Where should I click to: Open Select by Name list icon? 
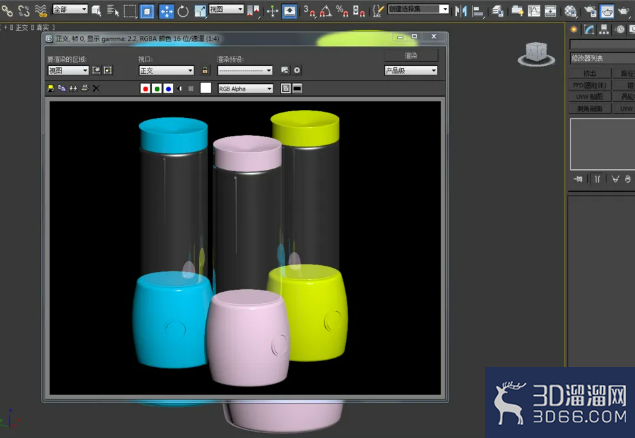[x=113, y=11]
